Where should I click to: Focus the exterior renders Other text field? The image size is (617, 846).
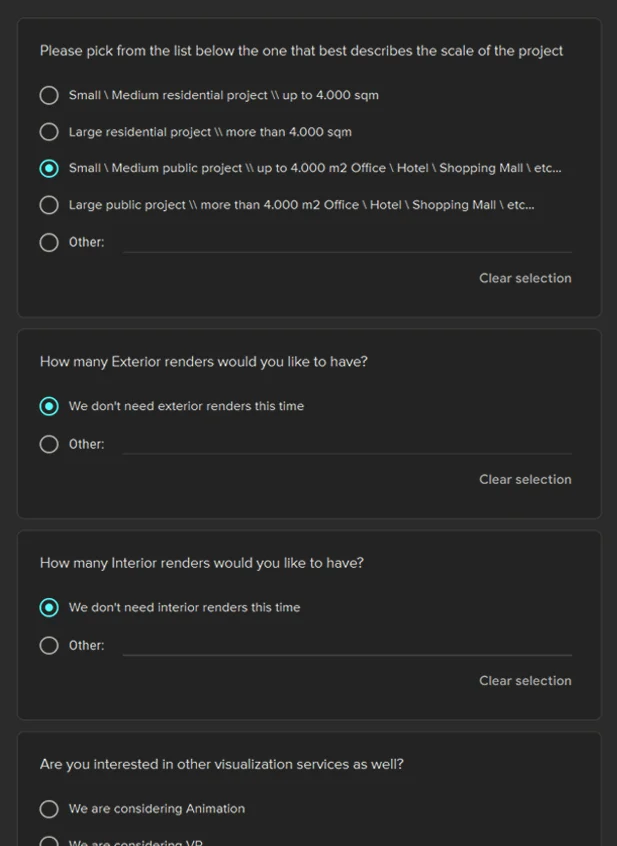pyautogui.click(x=346, y=444)
